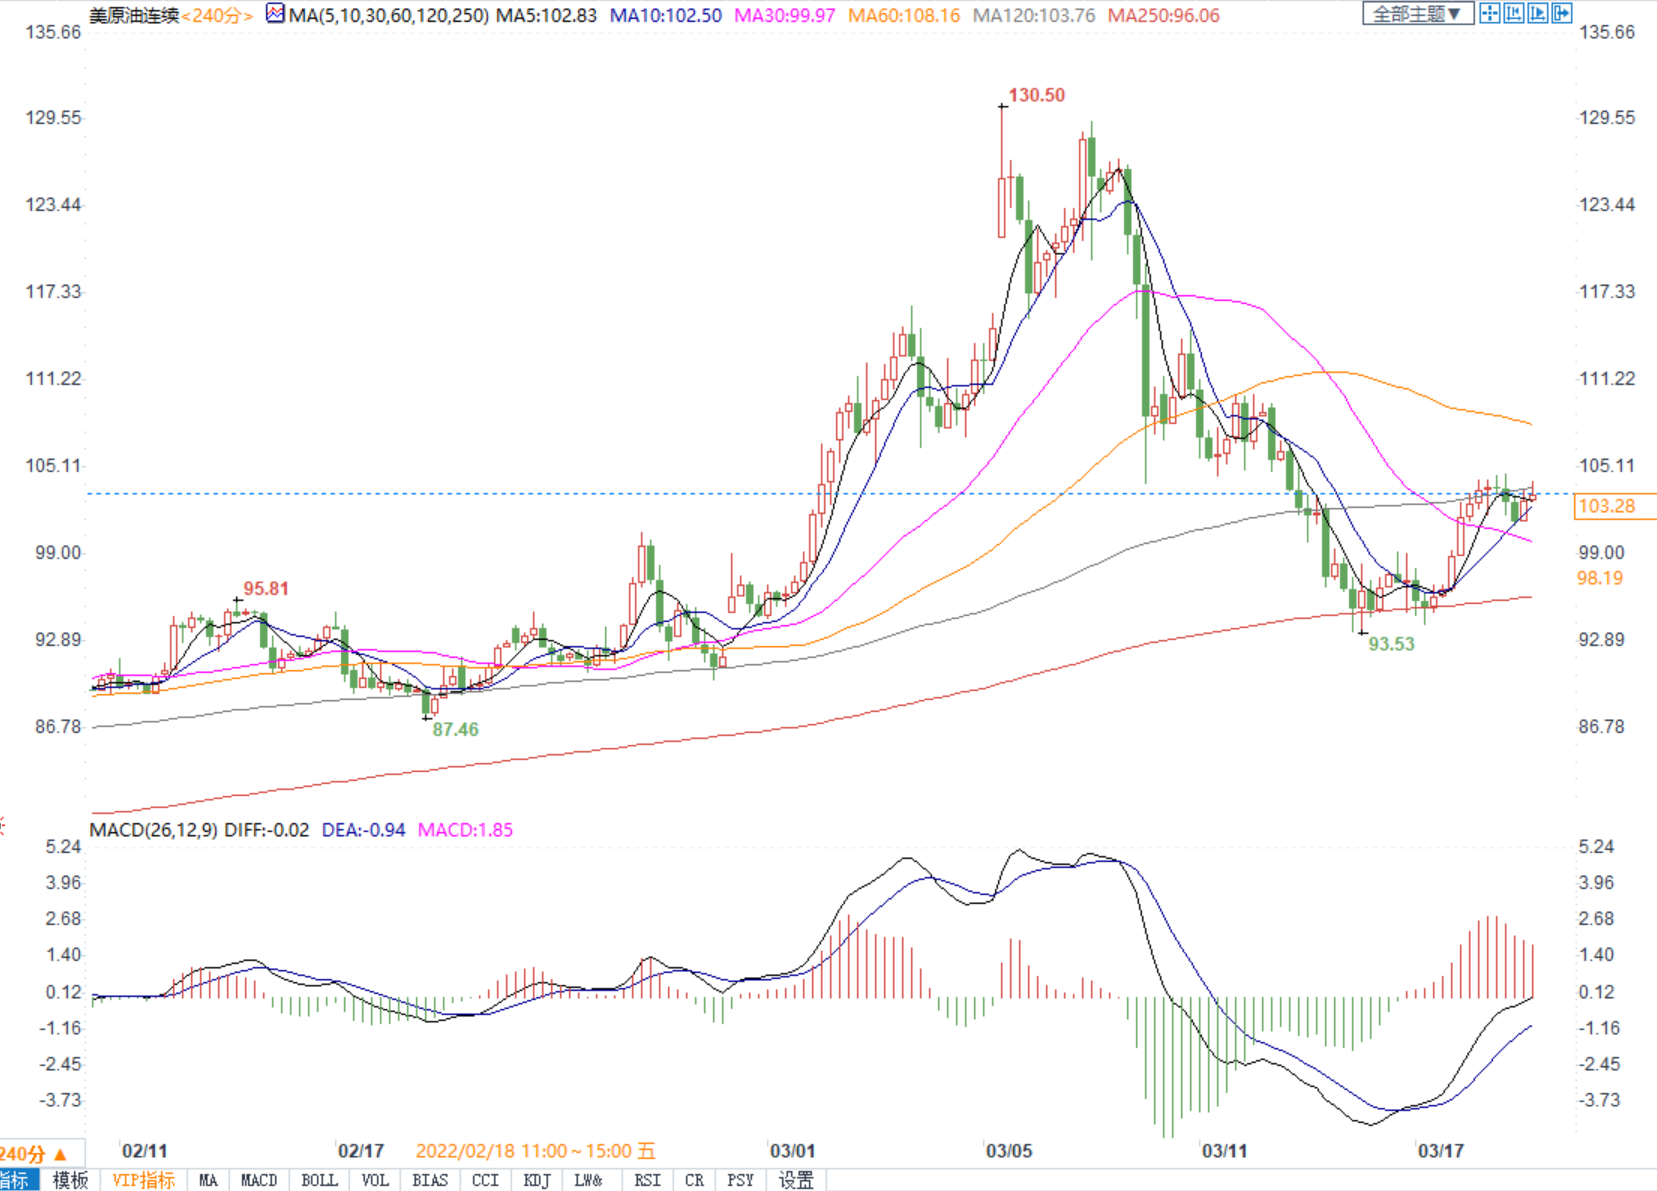Click the MA(5,10,30,60,120,250) parameters label
Image resolution: width=1657 pixels, height=1191 pixels.
pos(389,16)
